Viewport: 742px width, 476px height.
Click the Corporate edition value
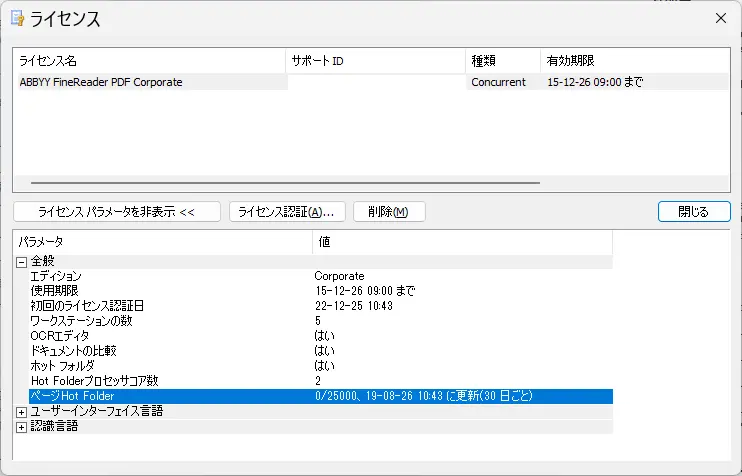pyautogui.click(x=339, y=276)
